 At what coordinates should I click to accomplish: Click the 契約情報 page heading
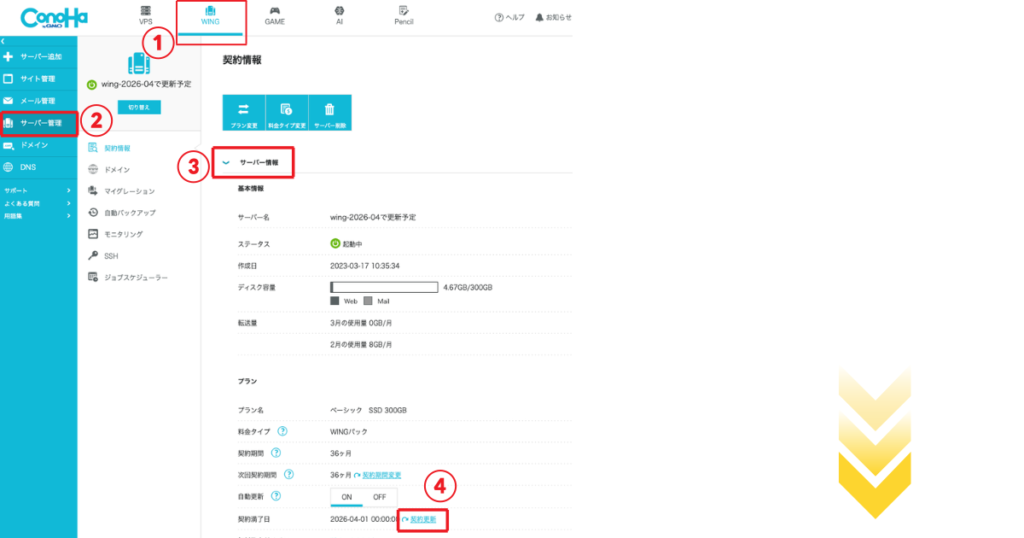(242, 60)
